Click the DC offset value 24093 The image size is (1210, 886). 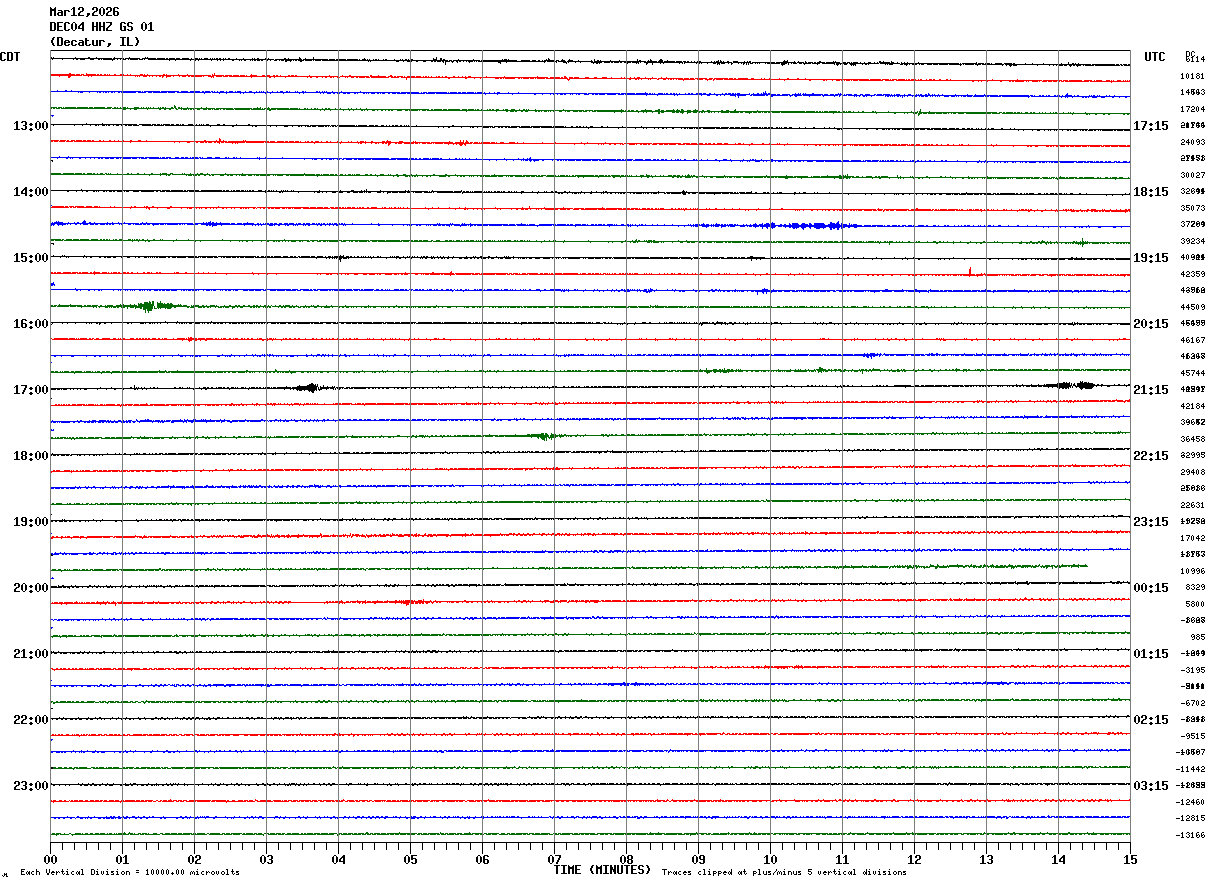[1192, 142]
